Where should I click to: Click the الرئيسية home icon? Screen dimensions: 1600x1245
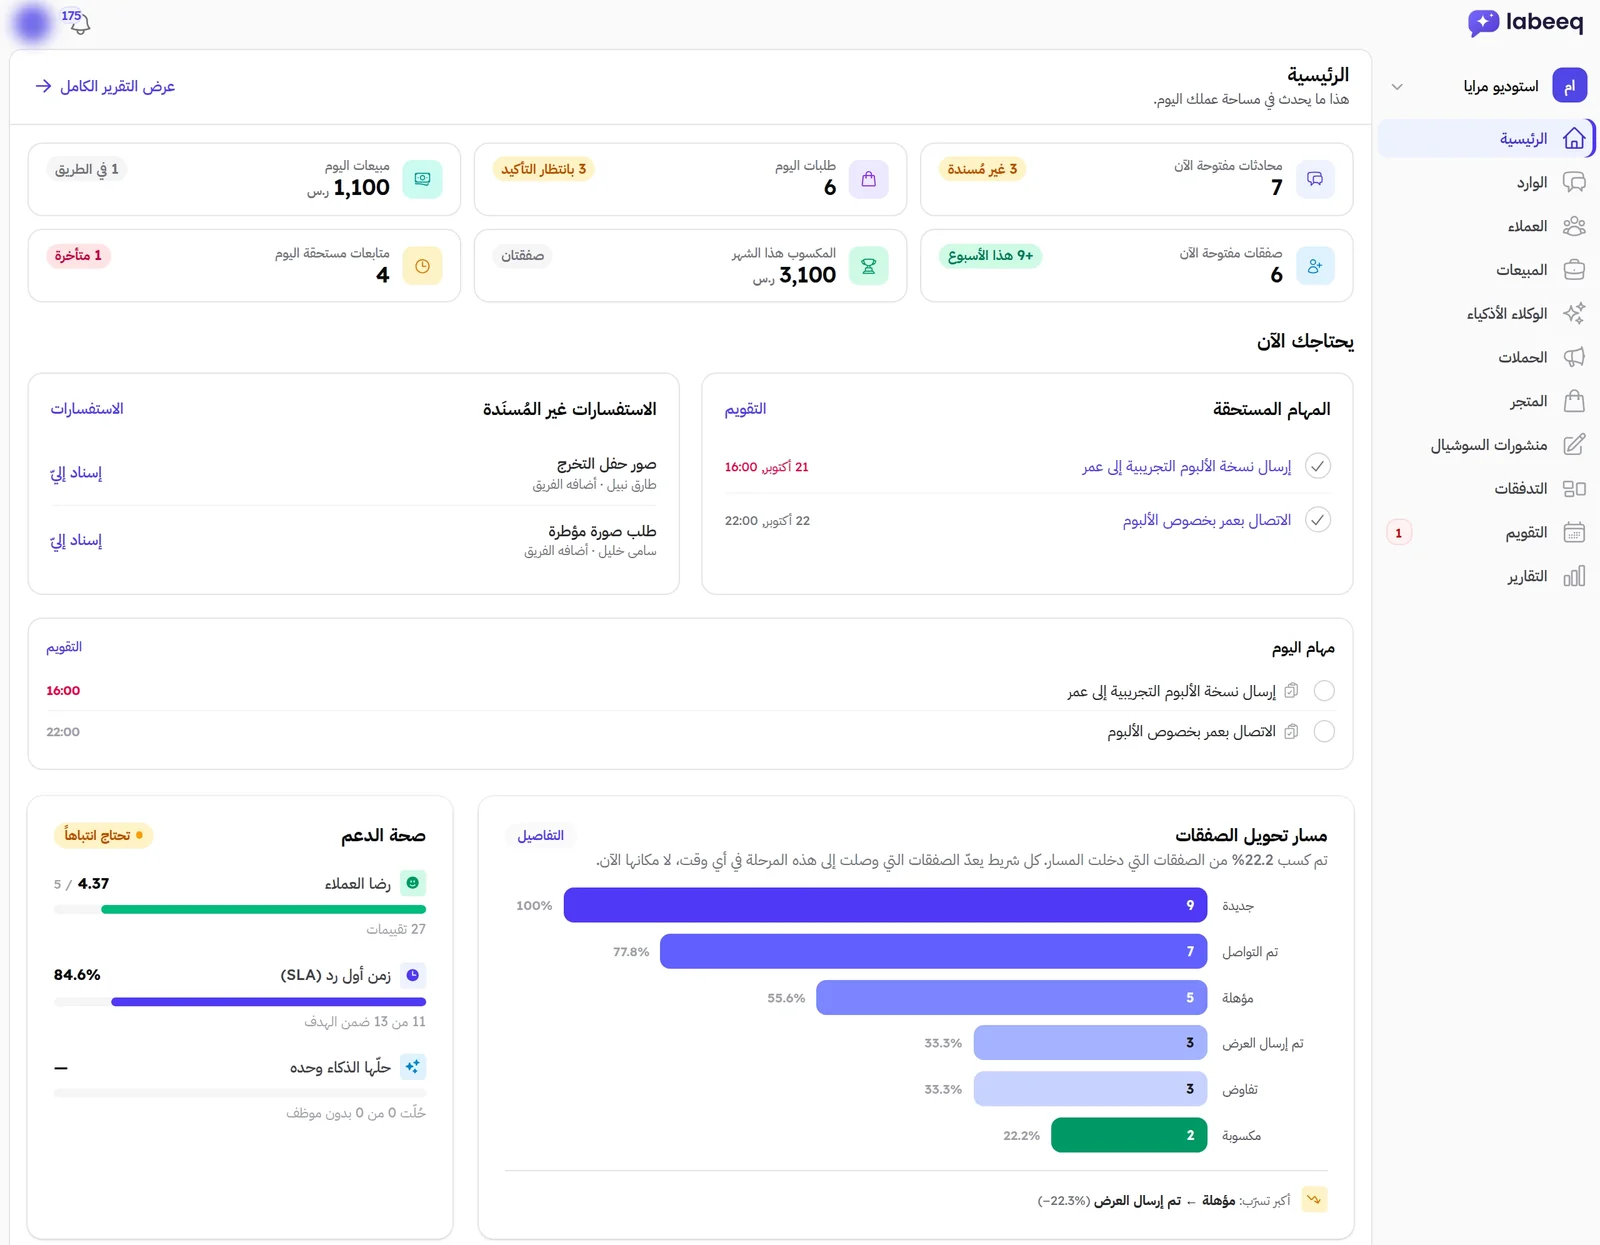click(1574, 138)
